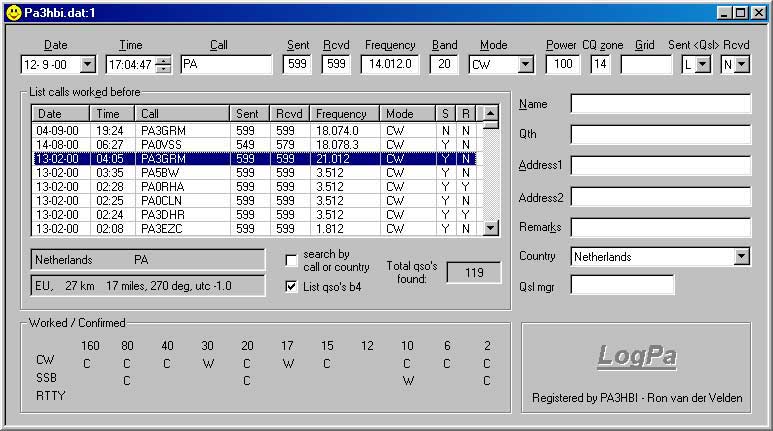
Task: Click the Netherlands PA country info box
Action: (148, 259)
